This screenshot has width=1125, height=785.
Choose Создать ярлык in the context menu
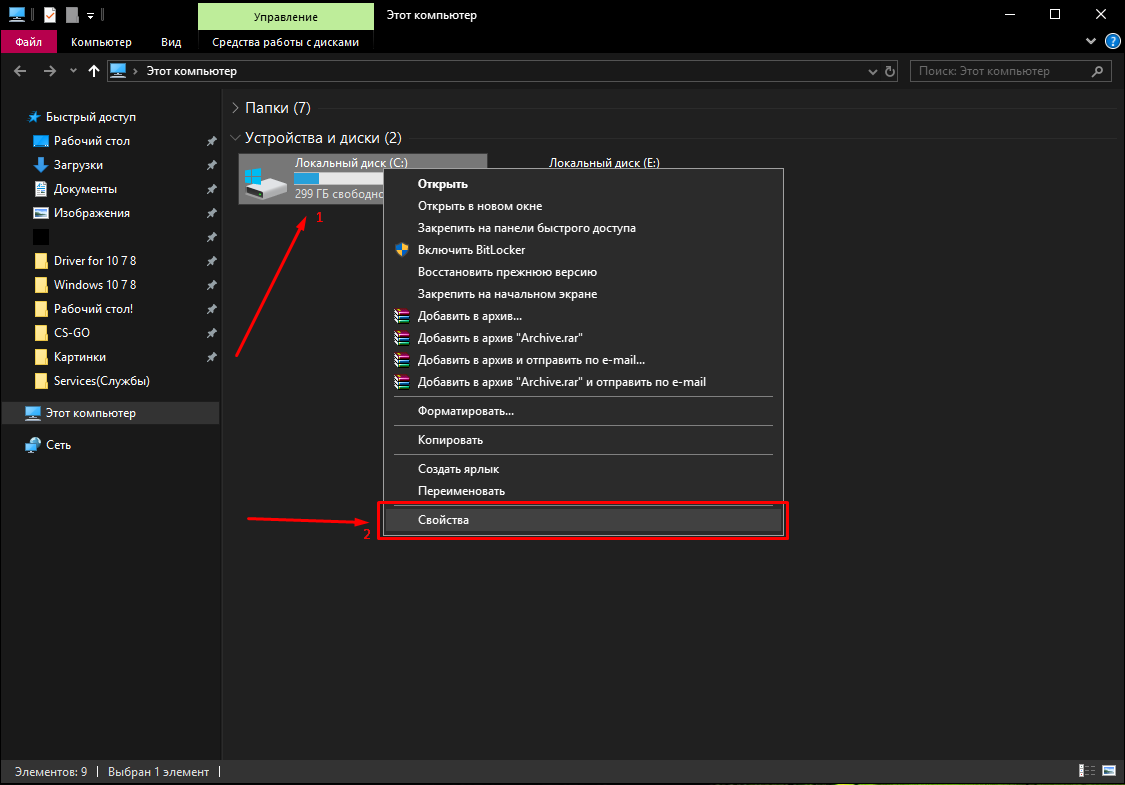click(583, 469)
